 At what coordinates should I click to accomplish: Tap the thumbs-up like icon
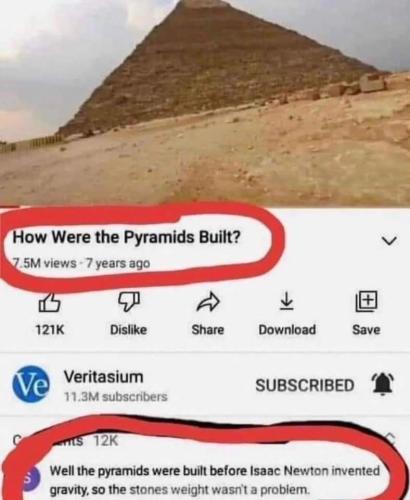[x=50, y=302]
